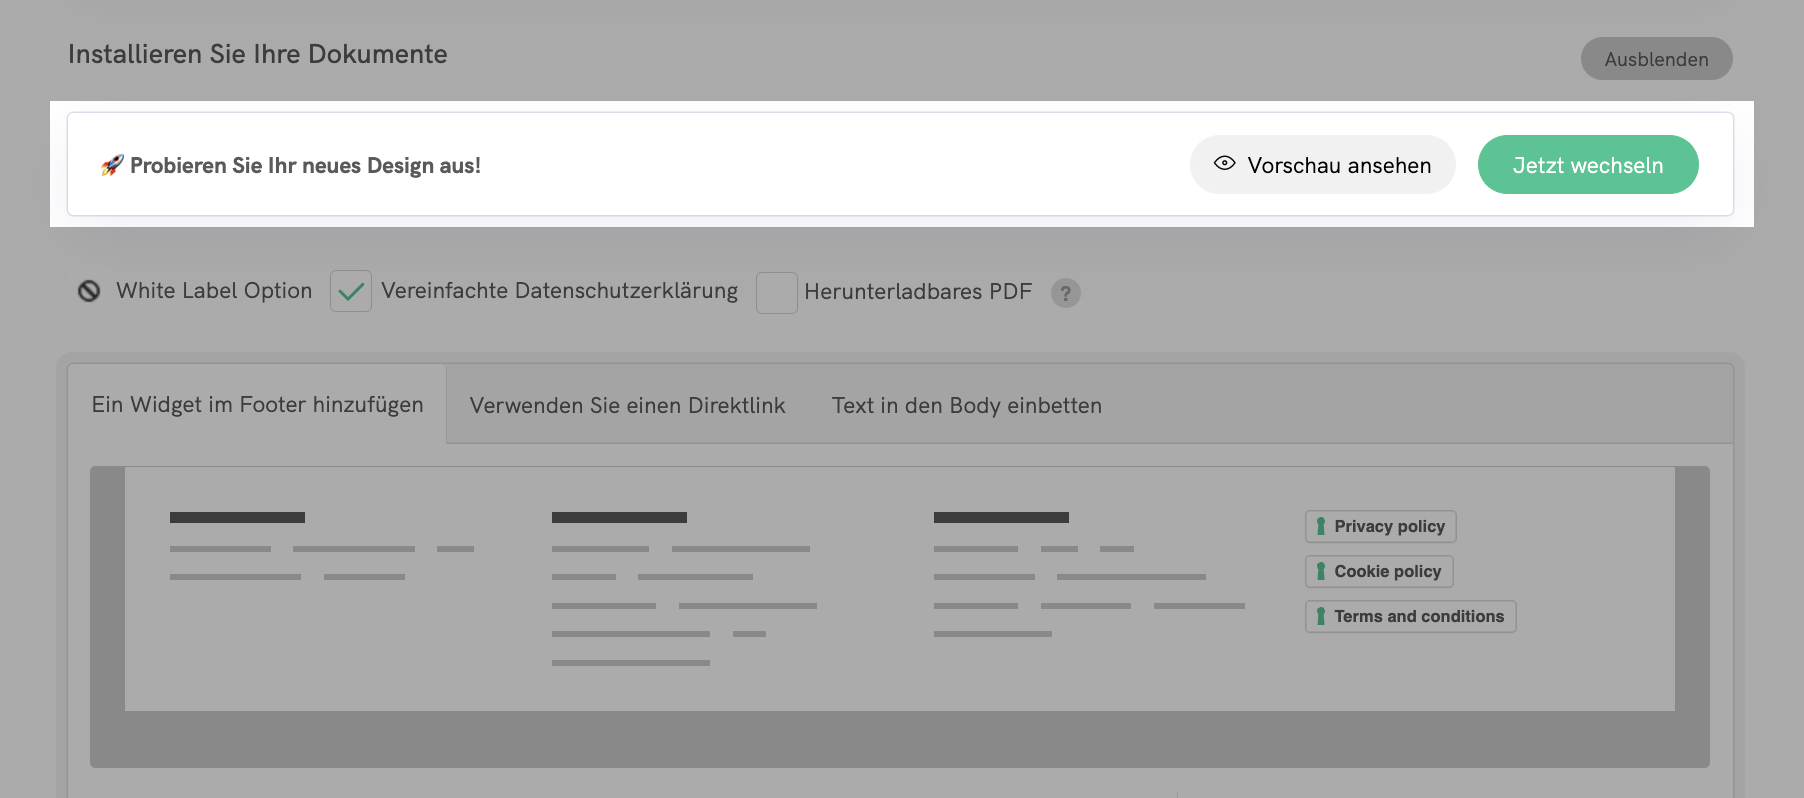Select the Ein Widget im Footer hinzufügen tab

pos(257,405)
